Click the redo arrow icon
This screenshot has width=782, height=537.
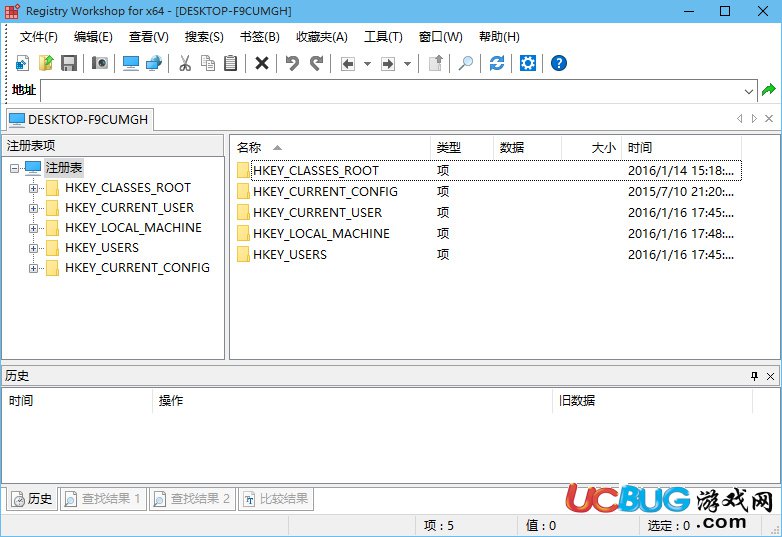(316, 63)
